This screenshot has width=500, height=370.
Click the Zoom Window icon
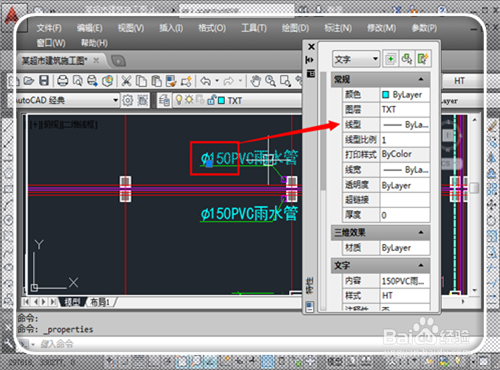285,81
